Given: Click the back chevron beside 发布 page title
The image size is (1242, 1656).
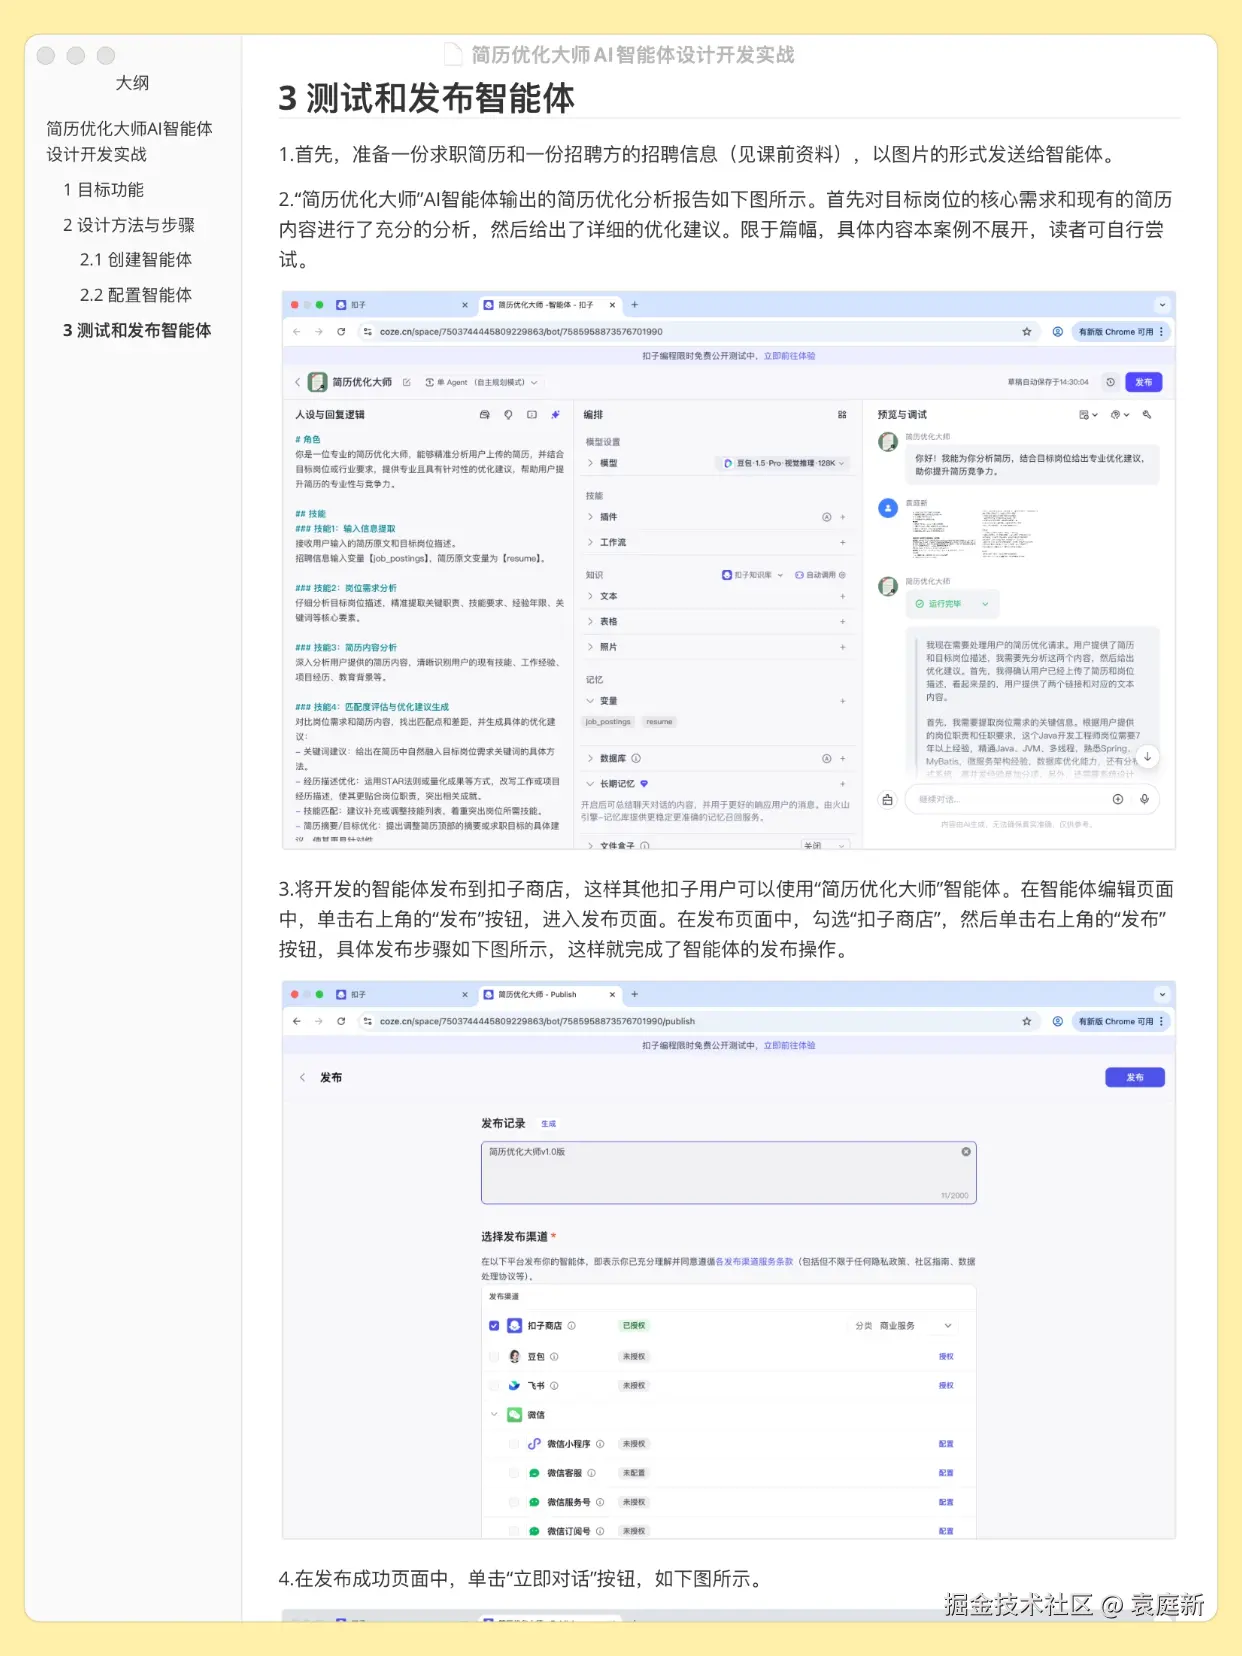Looking at the screenshot, I should (x=302, y=1078).
